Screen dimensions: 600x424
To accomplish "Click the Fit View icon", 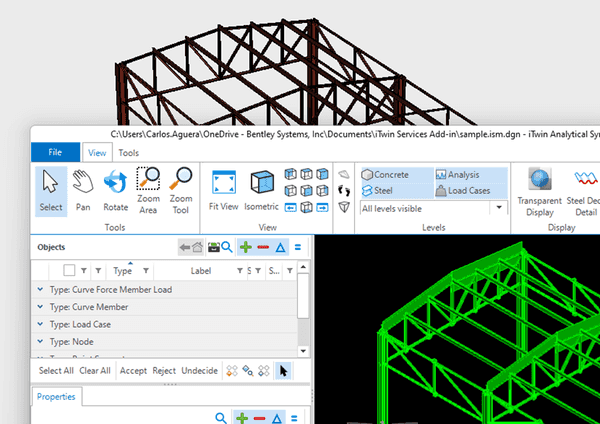I will (224, 190).
